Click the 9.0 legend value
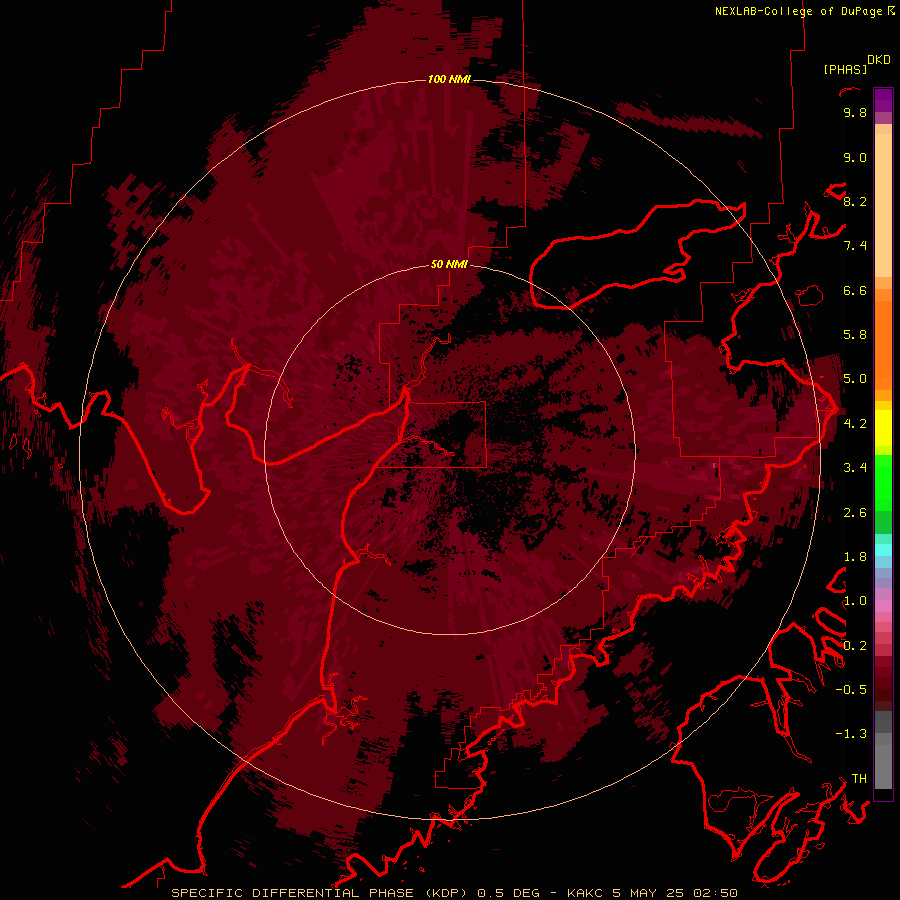 pyautogui.click(x=855, y=157)
